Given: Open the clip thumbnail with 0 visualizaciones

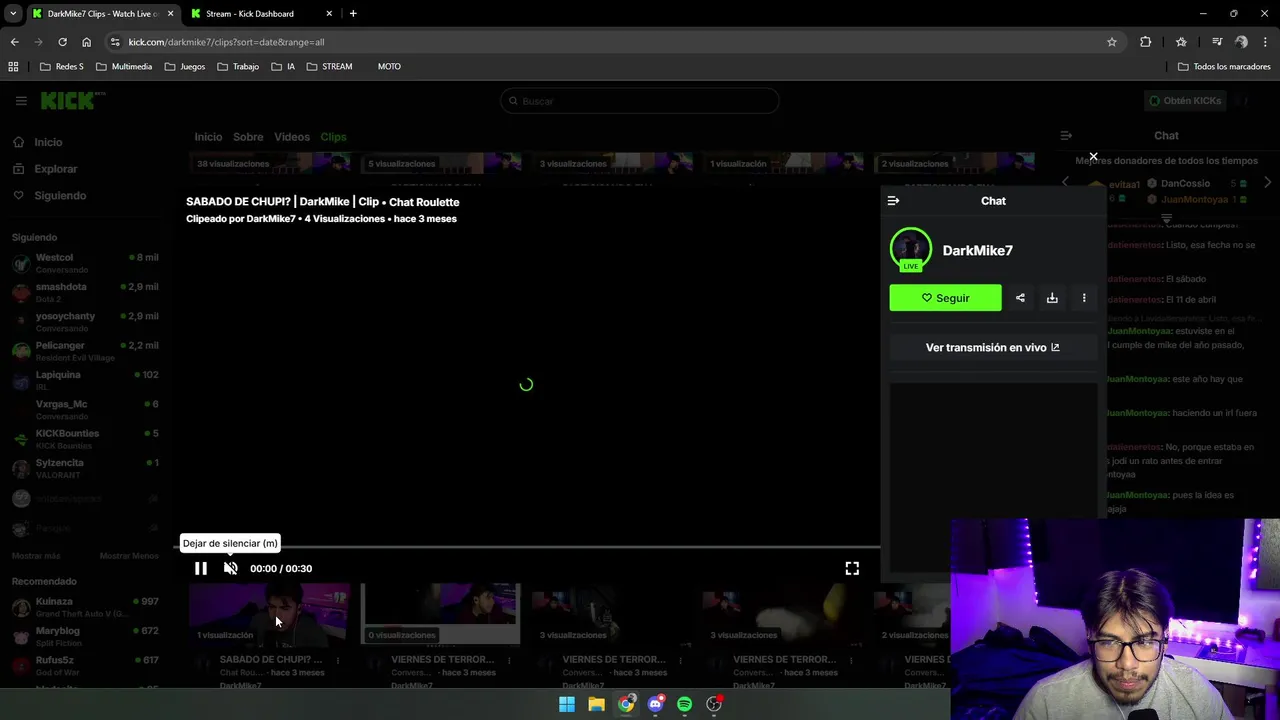Looking at the screenshot, I should (441, 614).
